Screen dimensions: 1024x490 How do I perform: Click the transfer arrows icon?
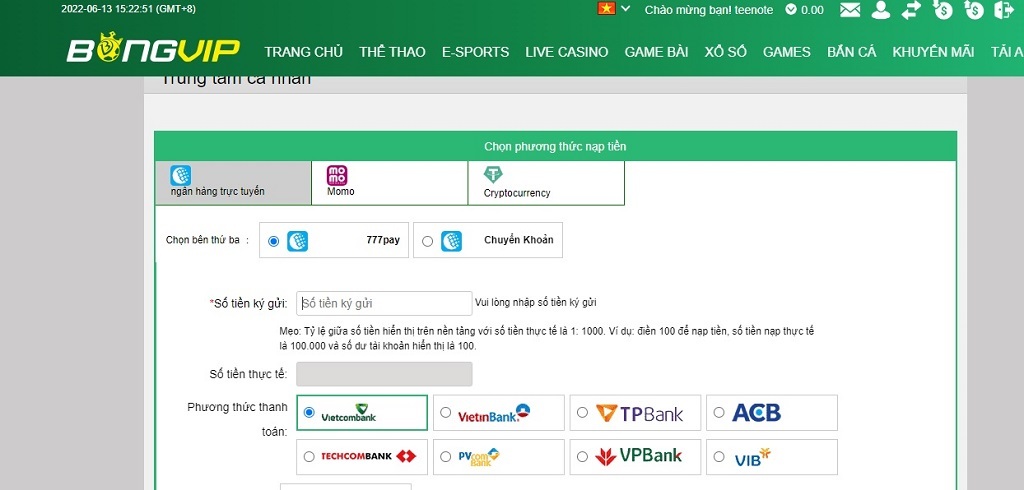(x=910, y=10)
